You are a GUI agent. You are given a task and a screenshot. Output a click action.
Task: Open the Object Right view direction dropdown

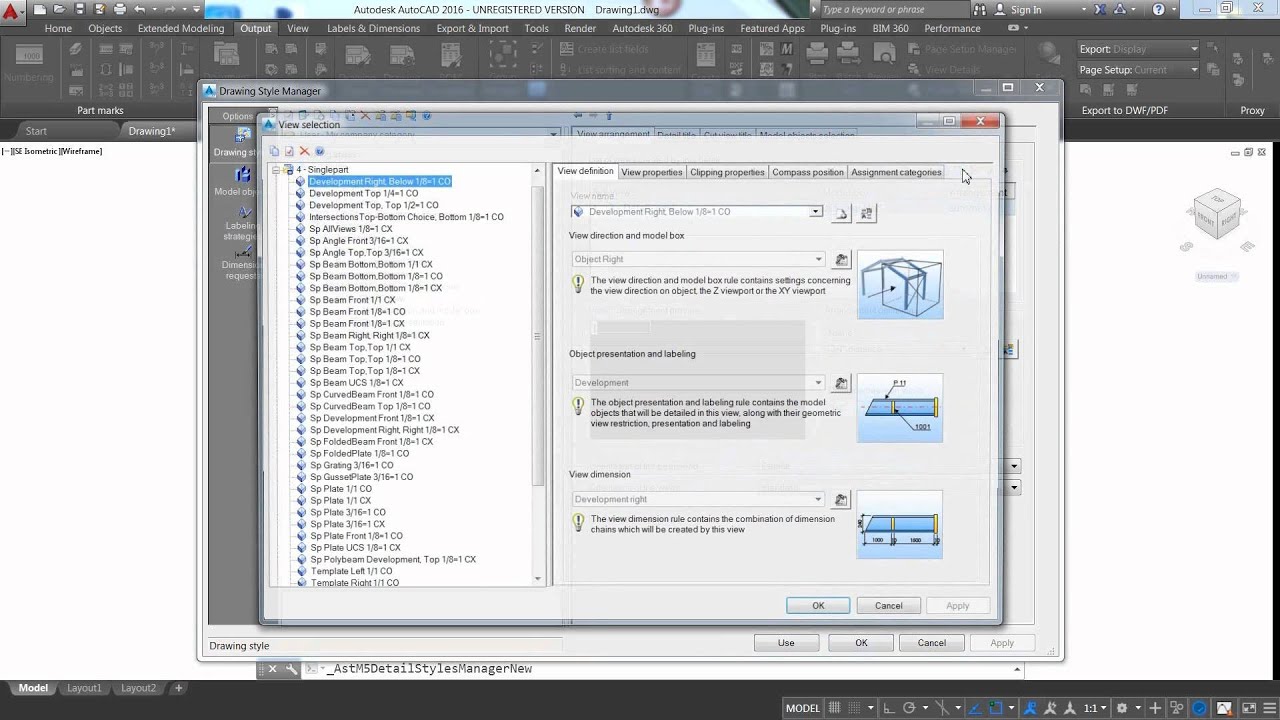(x=819, y=259)
